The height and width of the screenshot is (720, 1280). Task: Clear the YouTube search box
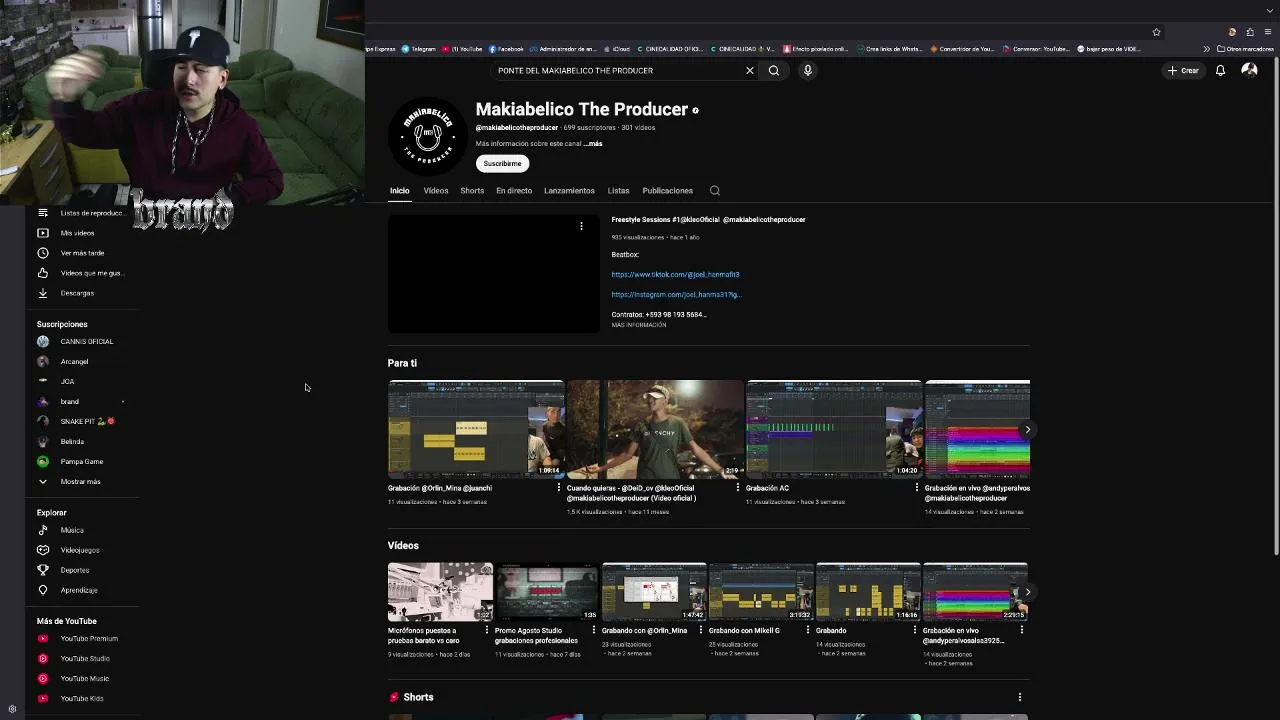click(x=749, y=71)
